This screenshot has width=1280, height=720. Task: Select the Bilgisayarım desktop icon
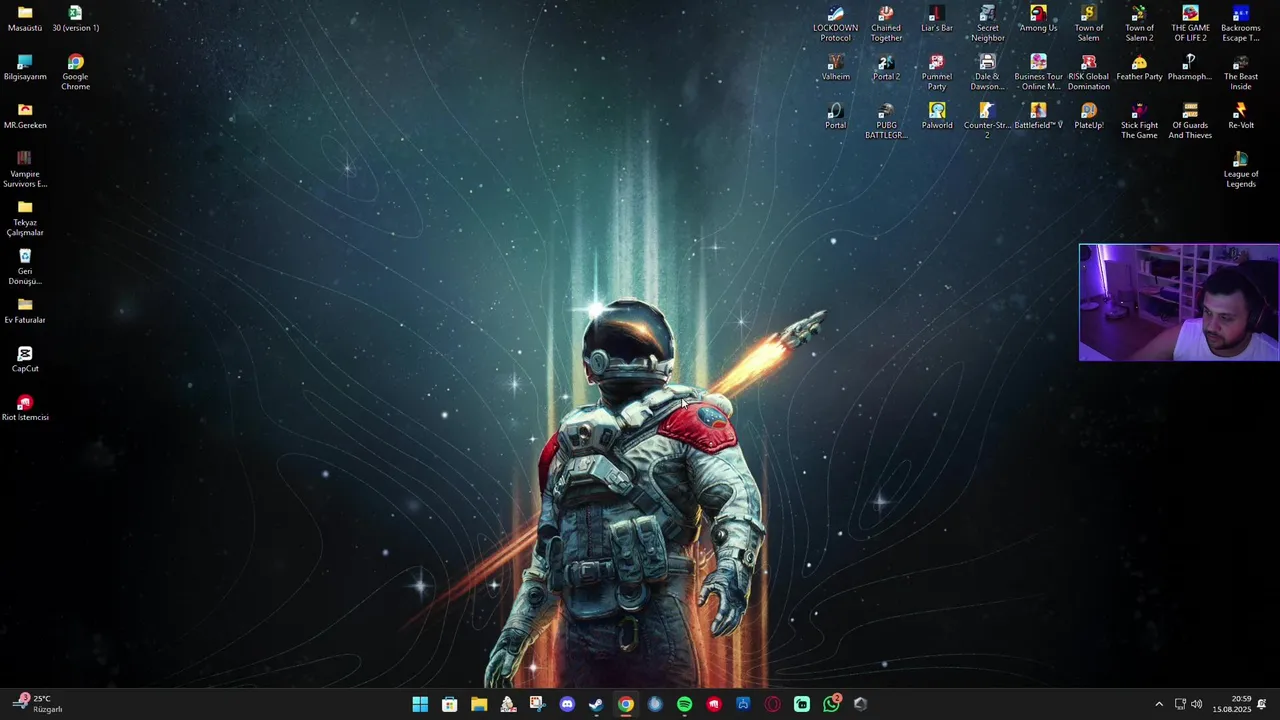(x=25, y=68)
